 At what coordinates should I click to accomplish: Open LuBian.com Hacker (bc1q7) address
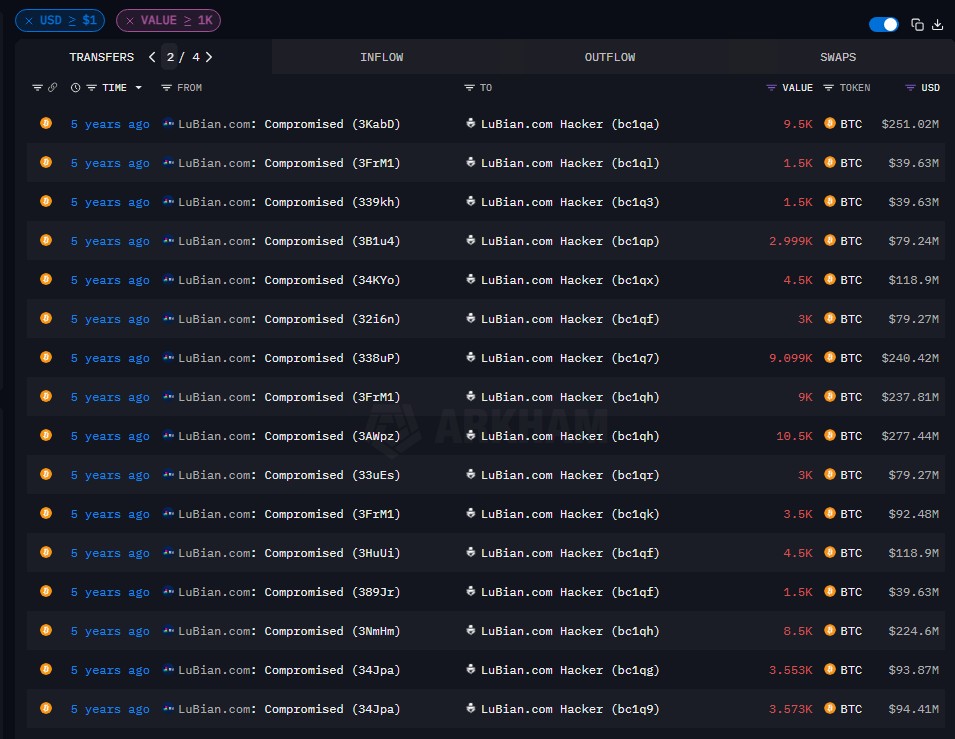tap(569, 358)
